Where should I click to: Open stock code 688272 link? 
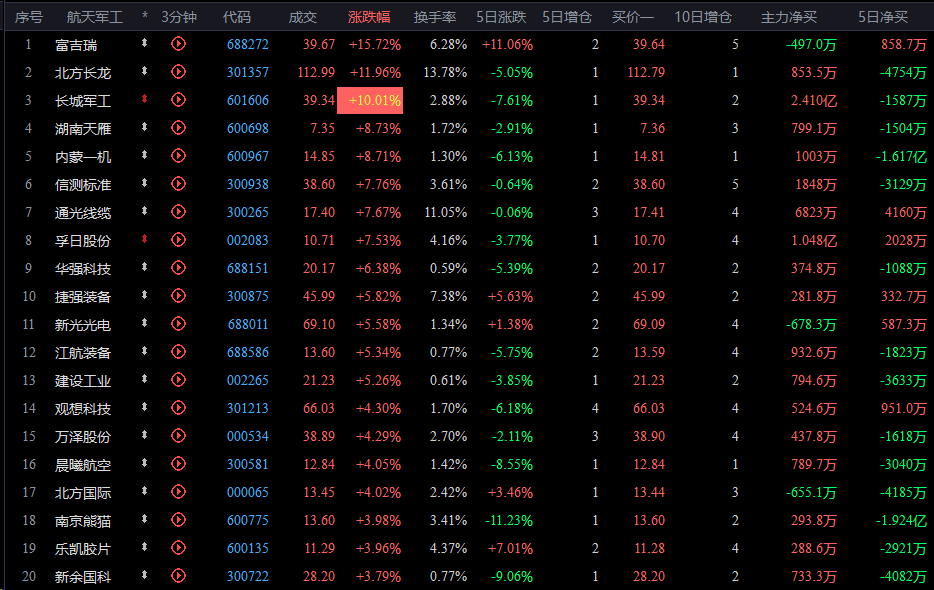[247, 44]
